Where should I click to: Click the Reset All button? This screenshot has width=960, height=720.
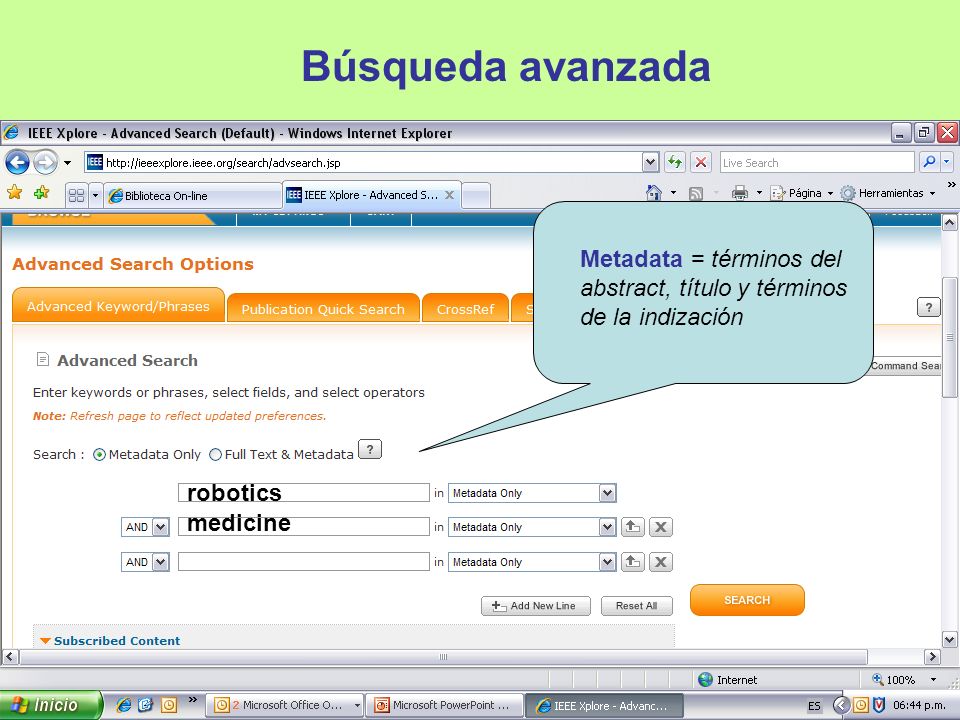pyautogui.click(x=637, y=606)
